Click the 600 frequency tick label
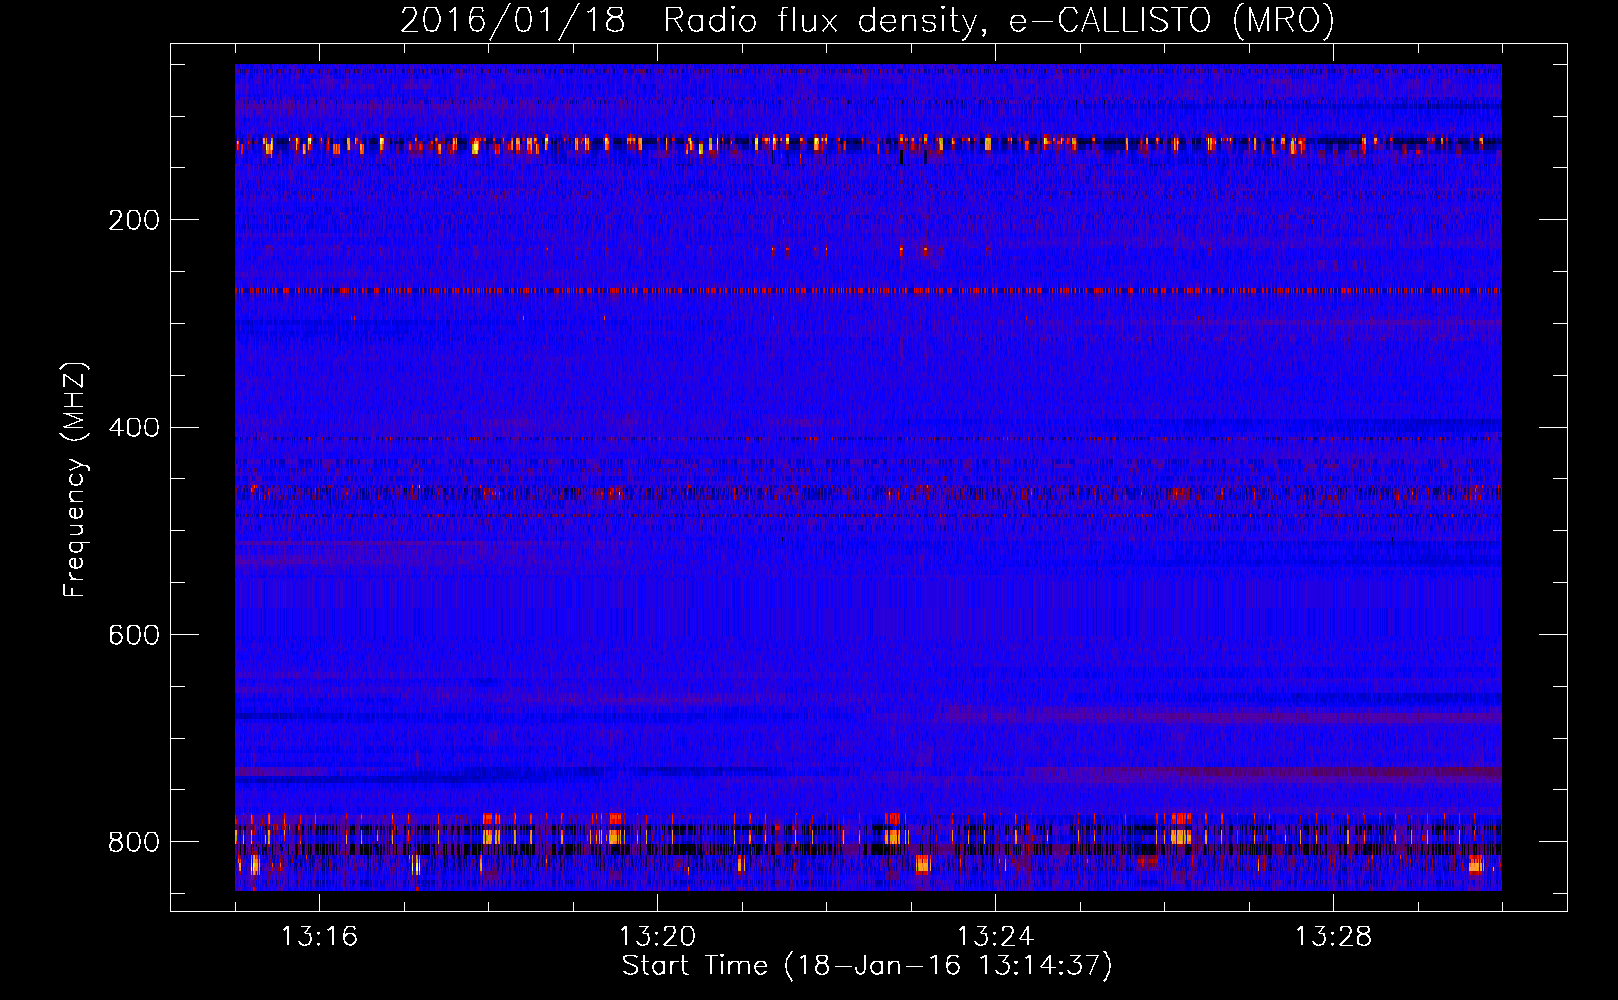1618x1000 pixels. [134, 635]
